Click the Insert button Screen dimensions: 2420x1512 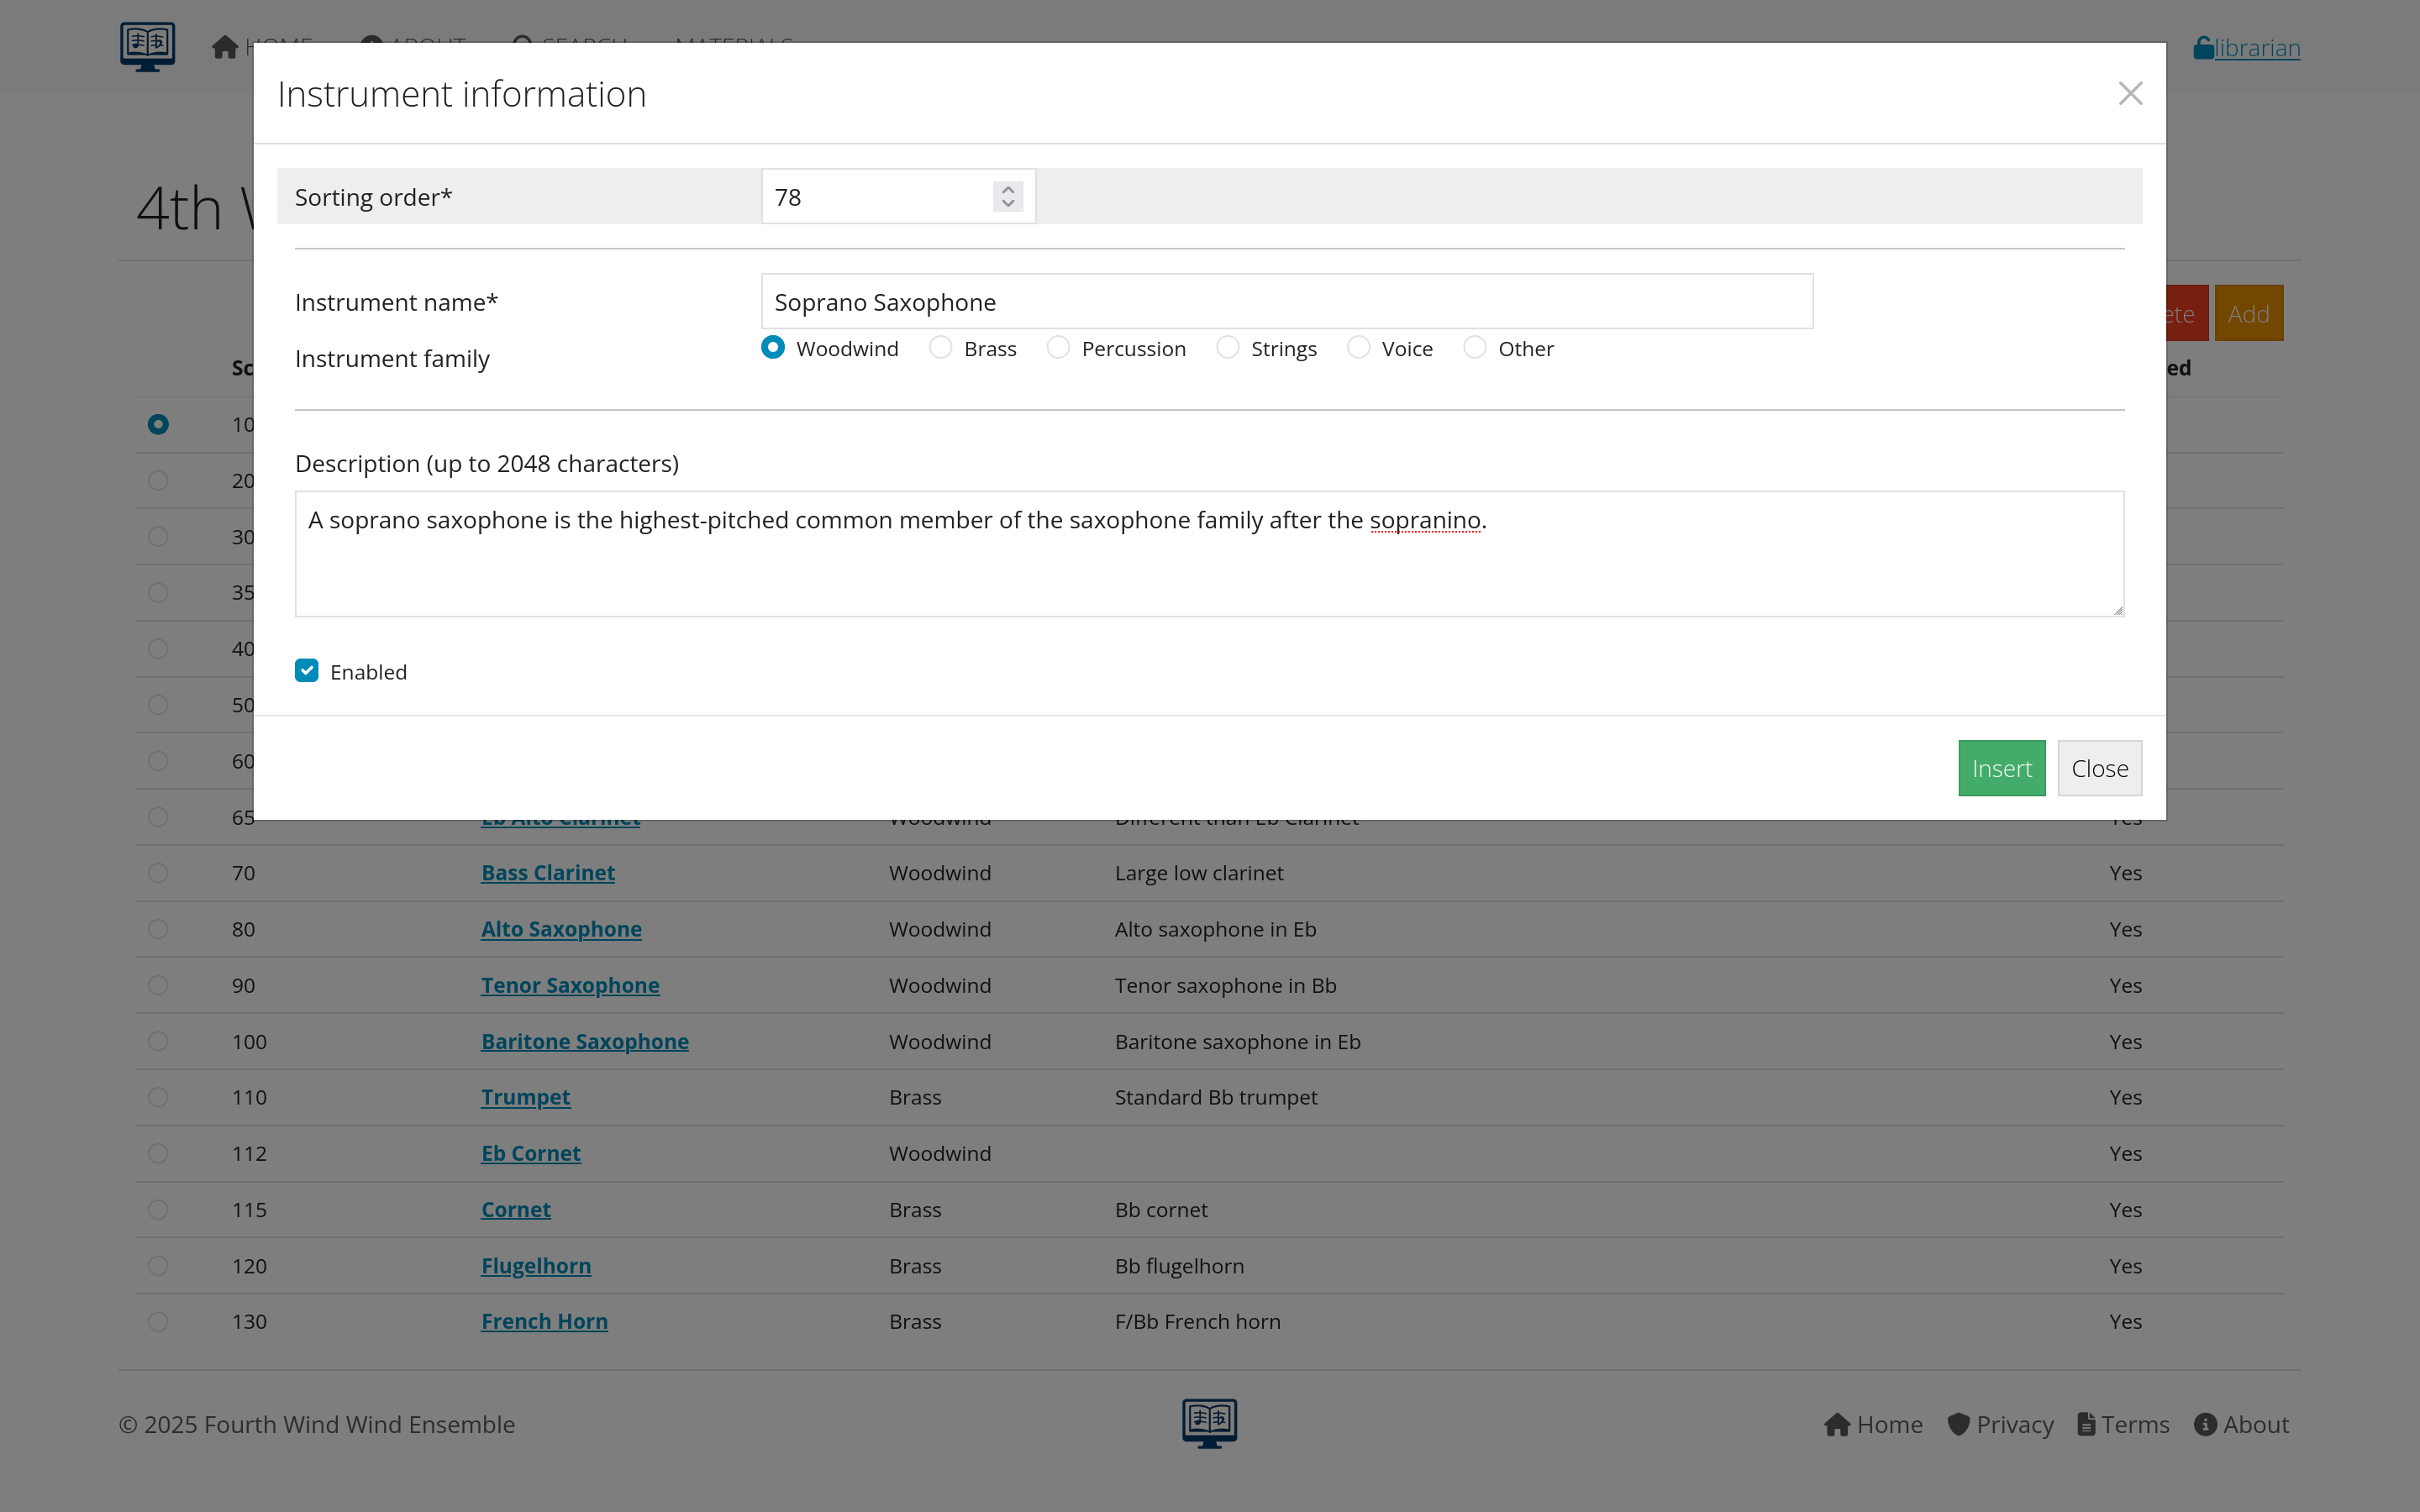tap(2001, 768)
